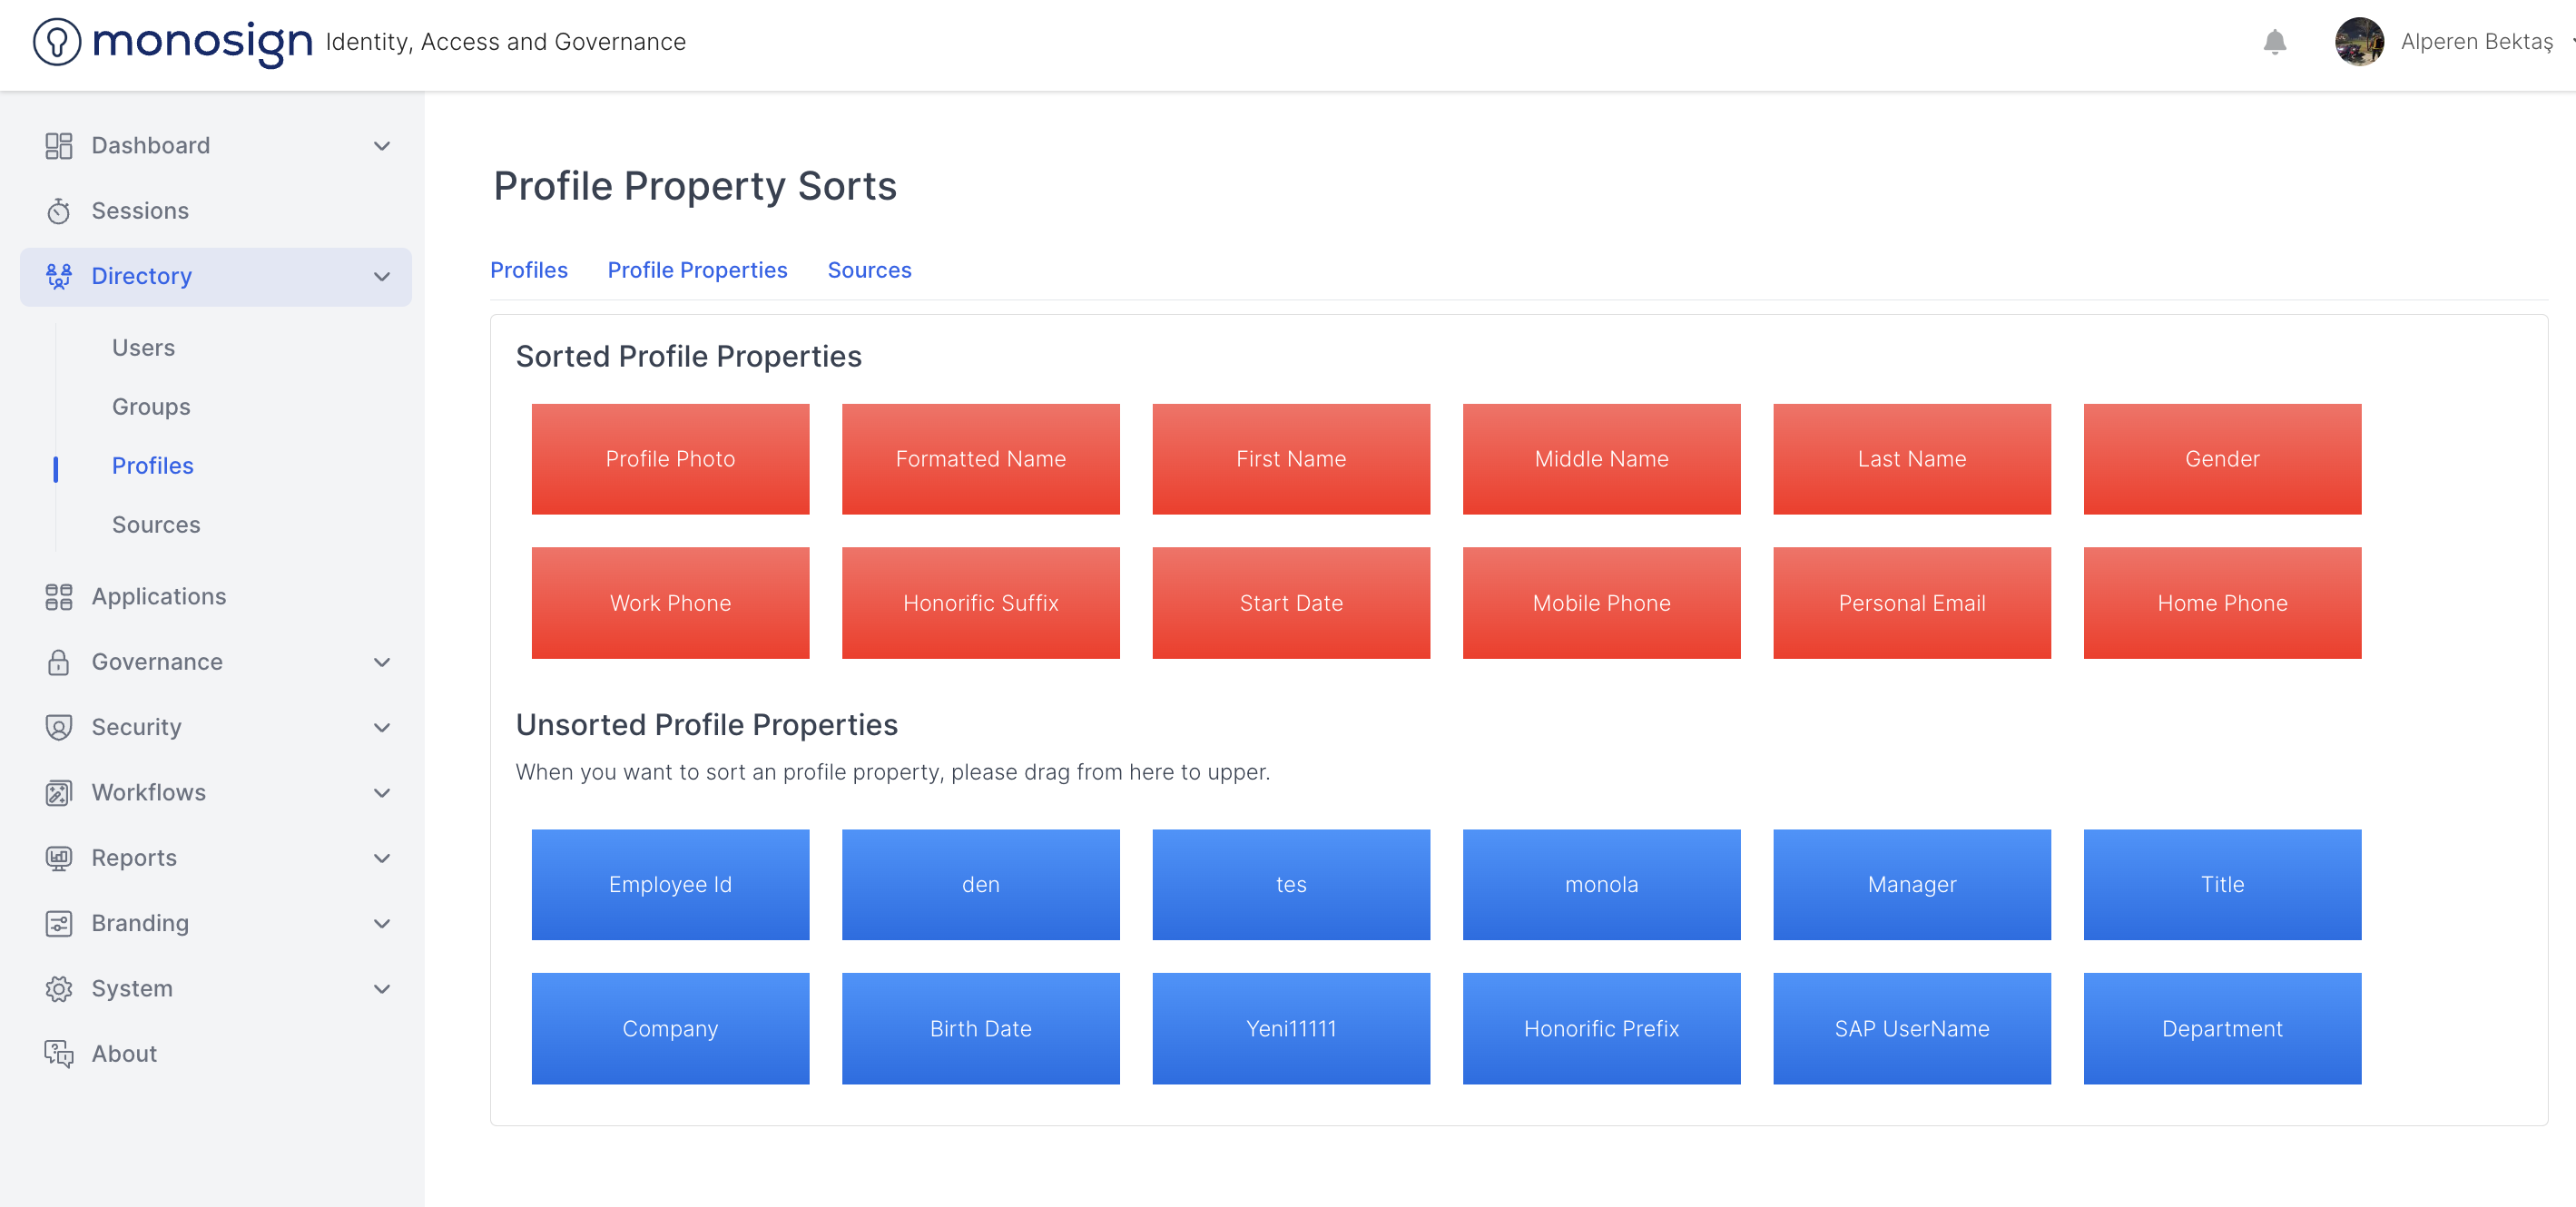Expand the Reports section chevron
2576x1207 pixels.
click(381, 858)
